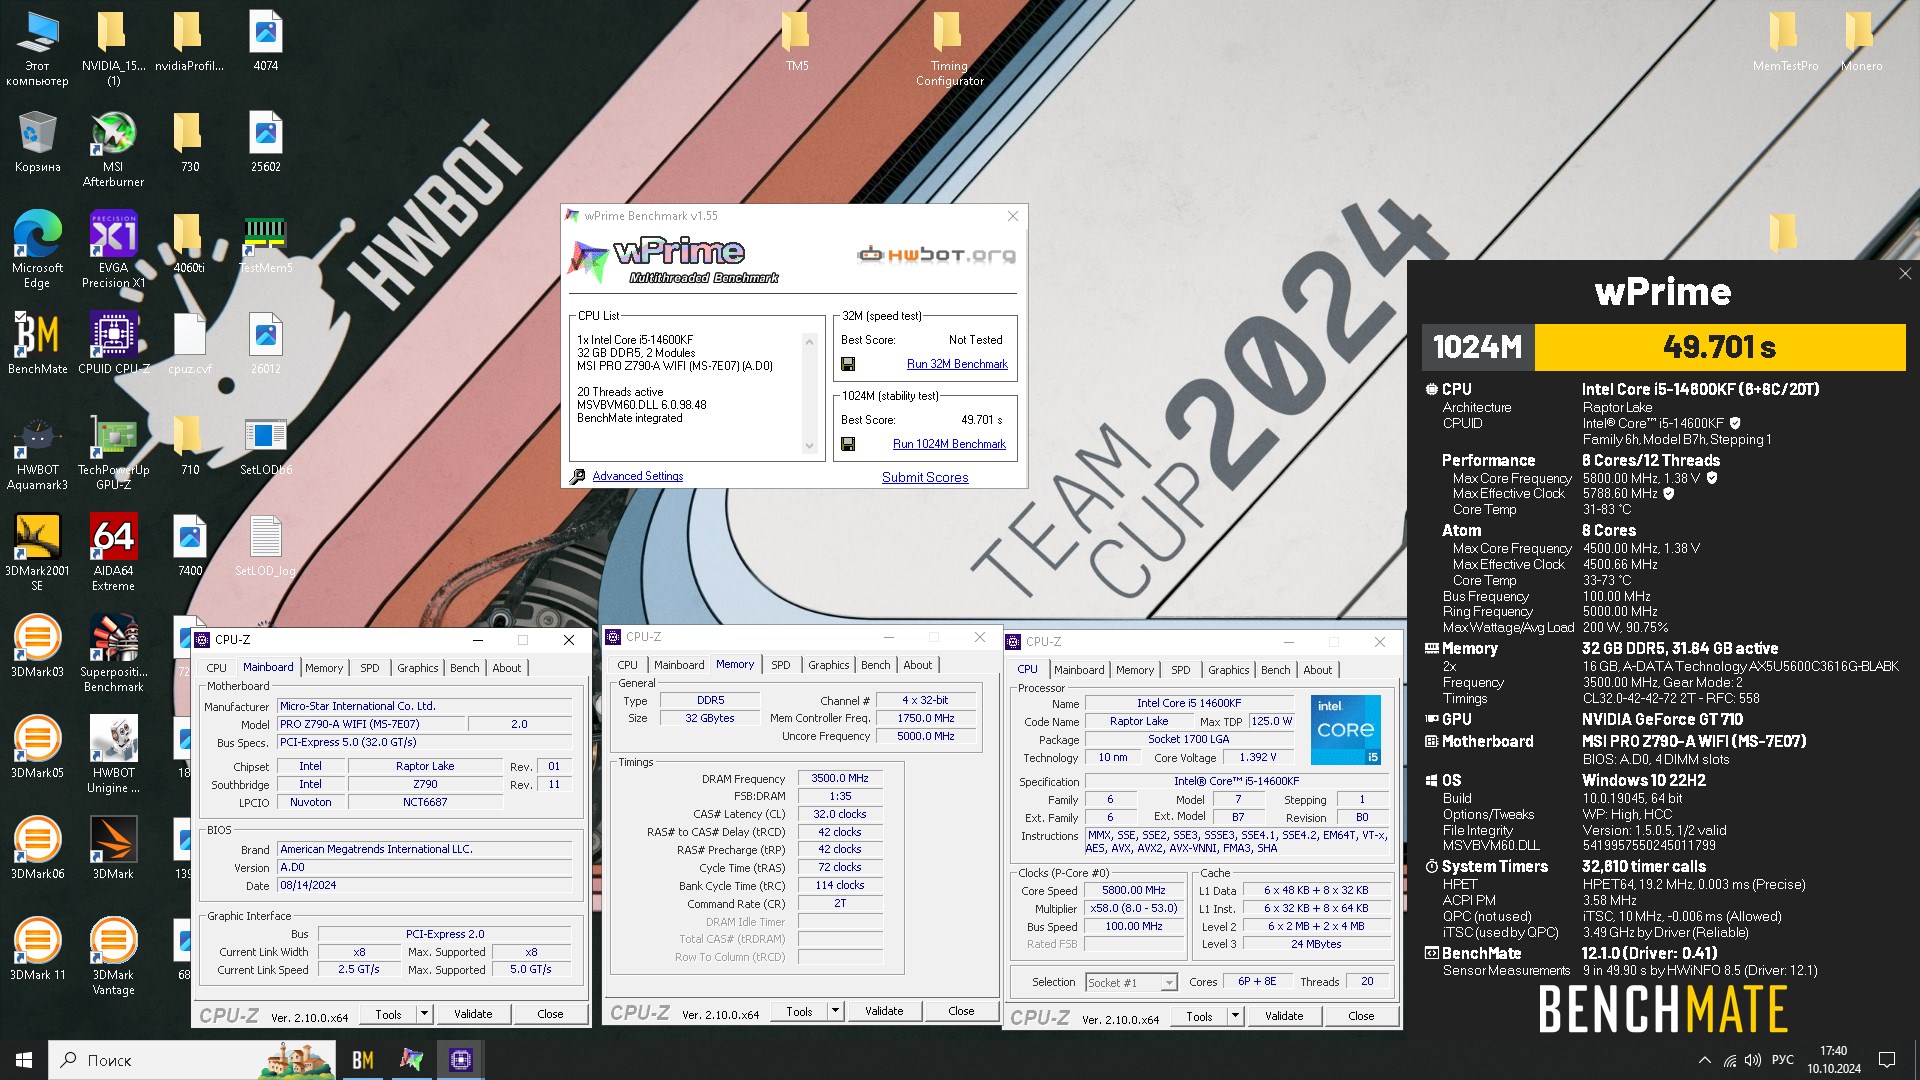Viewport: 1920px width, 1080px height.
Task: Show hidden system tray icons
Action: tap(1704, 1060)
